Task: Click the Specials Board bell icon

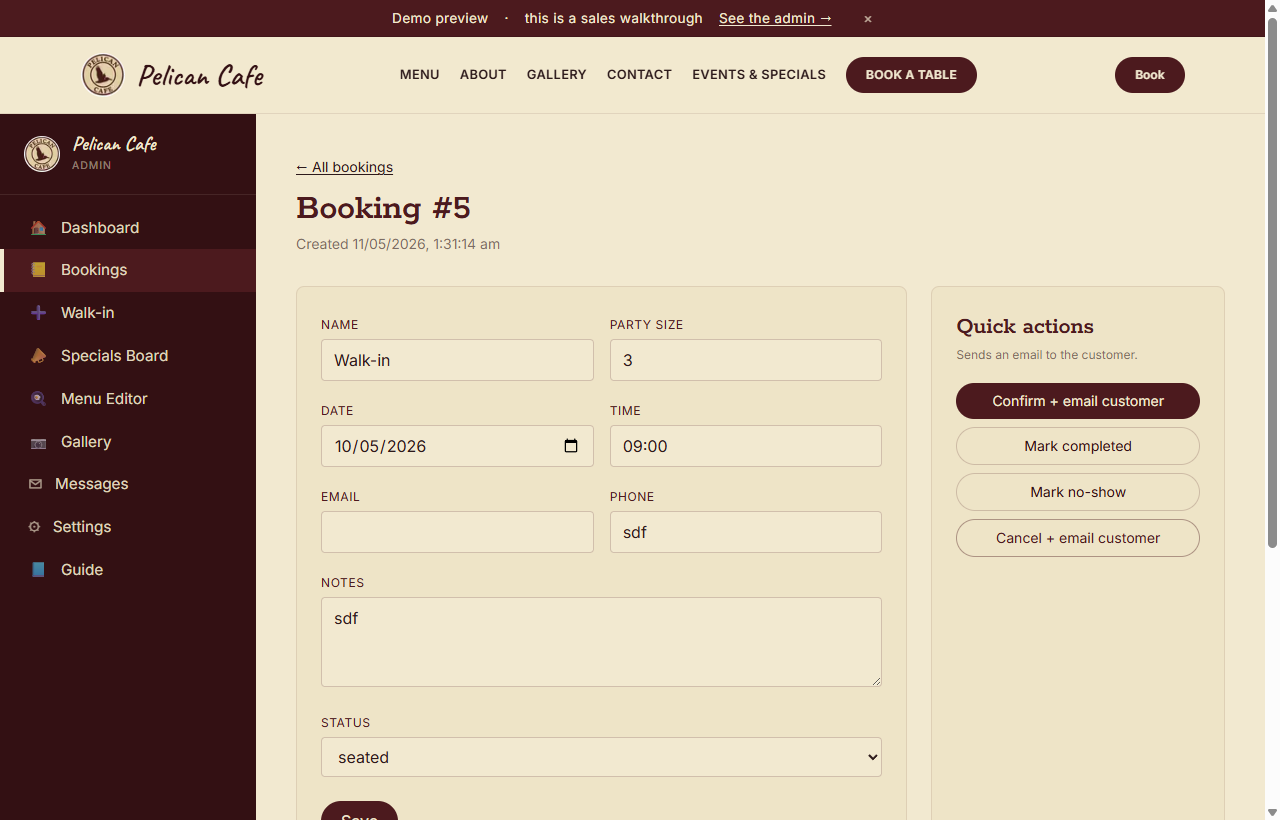Action: pyautogui.click(x=38, y=356)
